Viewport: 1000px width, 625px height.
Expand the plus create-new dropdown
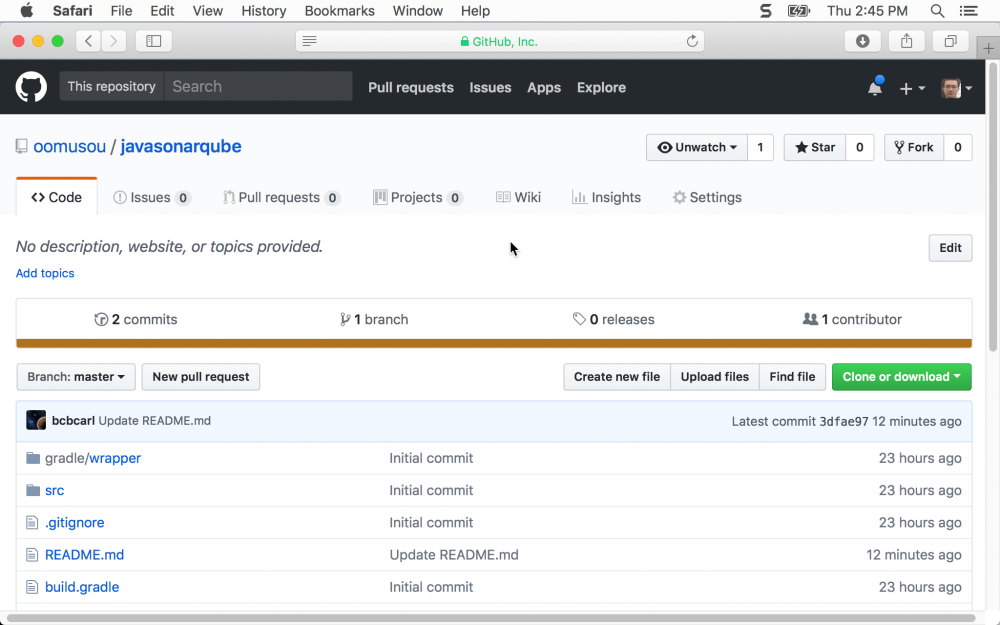[x=912, y=88]
